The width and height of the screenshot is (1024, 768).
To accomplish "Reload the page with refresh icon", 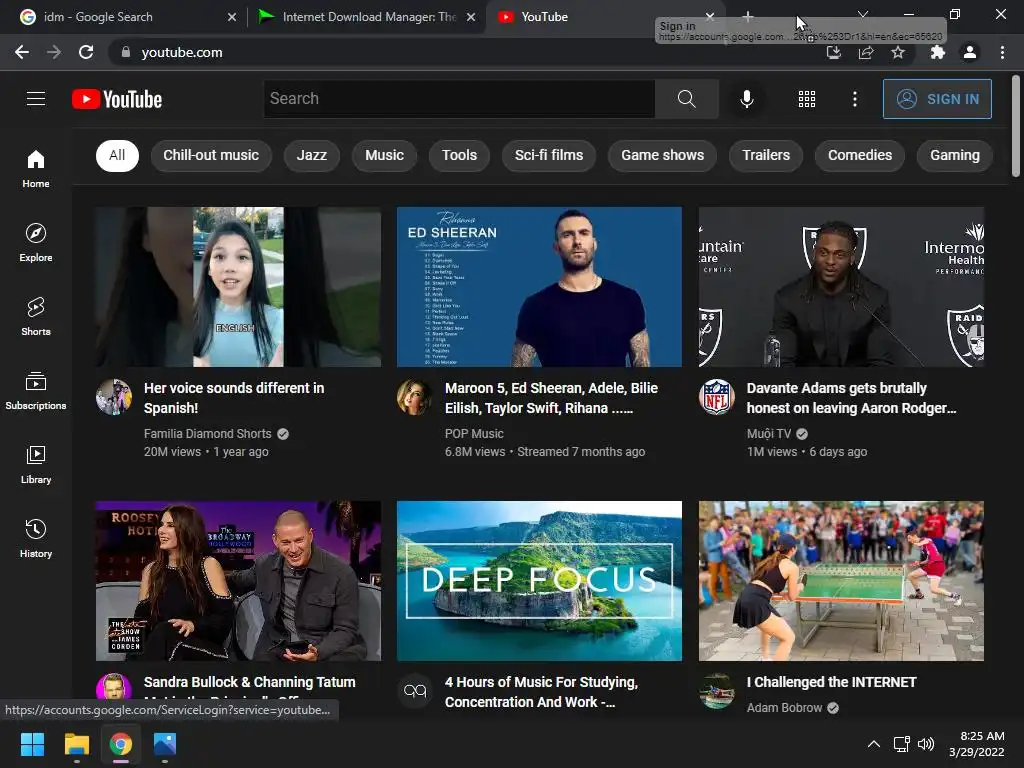I will point(86,52).
